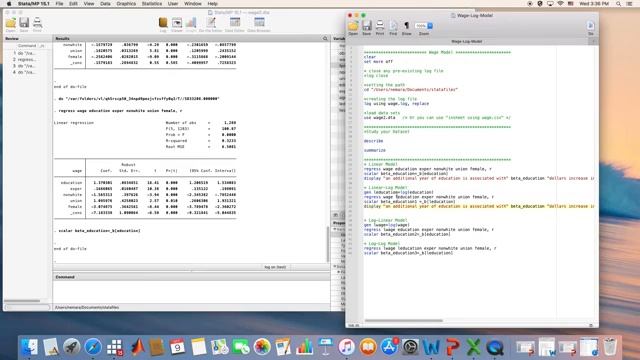Click the '* Log-Log Model' comment line
Image resolution: width=640 pixels, height=360 pixels.
382,244
